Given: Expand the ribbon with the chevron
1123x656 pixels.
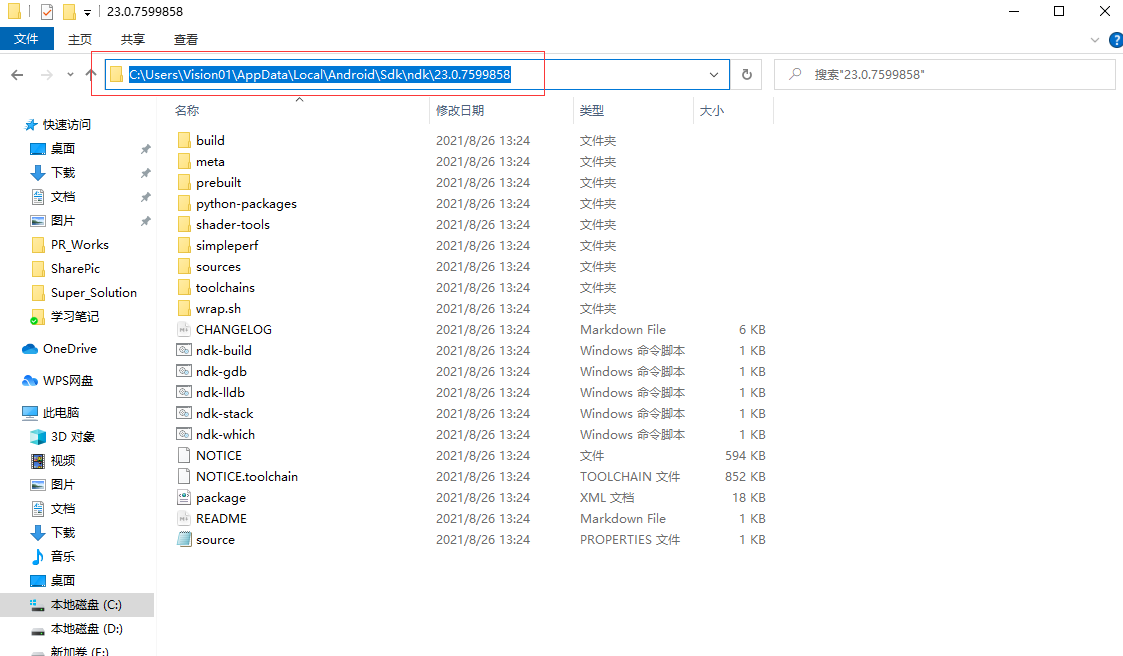Looking at the screenshot, I should tap(1094, 40).
